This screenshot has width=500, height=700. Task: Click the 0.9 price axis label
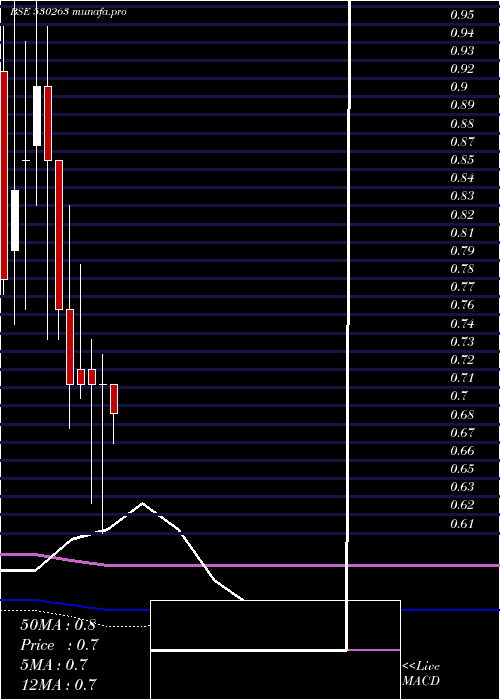[x=458, y=87]
